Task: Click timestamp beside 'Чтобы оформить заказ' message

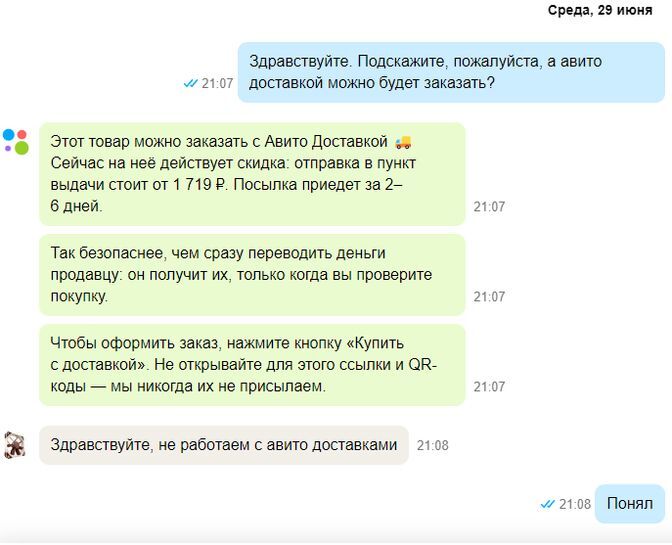Action: 489,386
